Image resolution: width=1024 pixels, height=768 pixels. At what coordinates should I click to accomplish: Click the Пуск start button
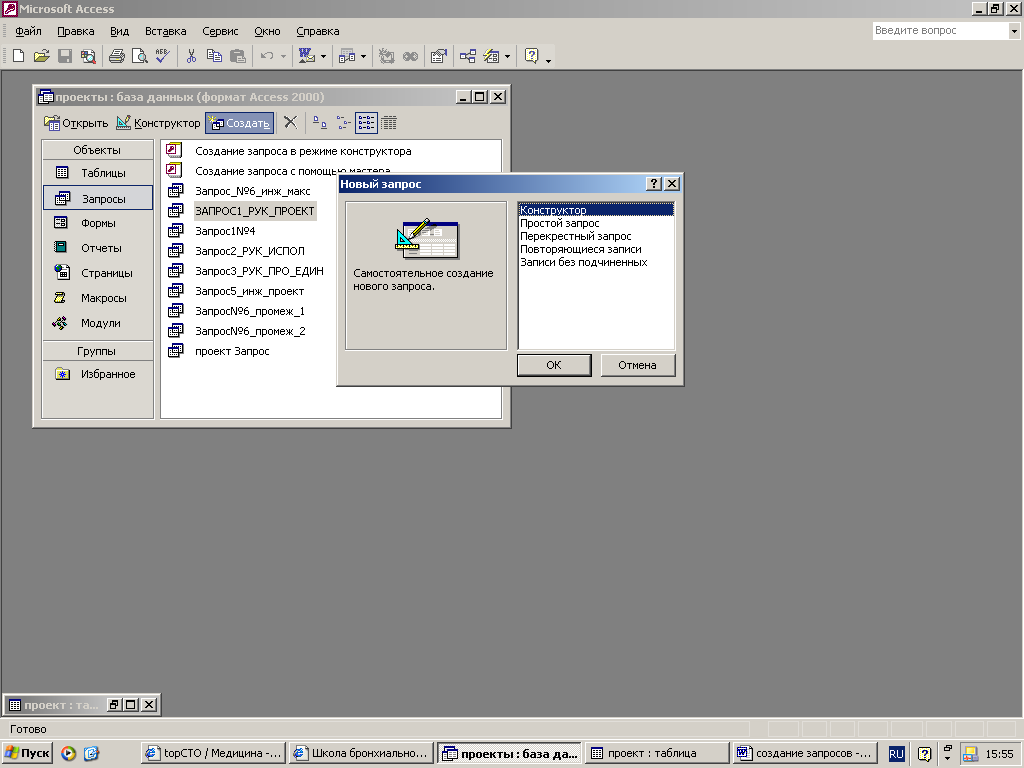pyautogui.click(x=27, y=753)
